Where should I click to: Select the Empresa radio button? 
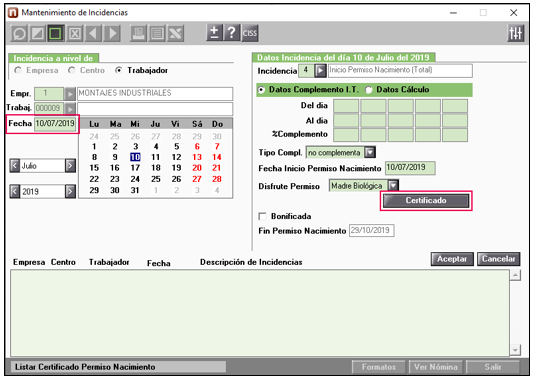point(18,70)
